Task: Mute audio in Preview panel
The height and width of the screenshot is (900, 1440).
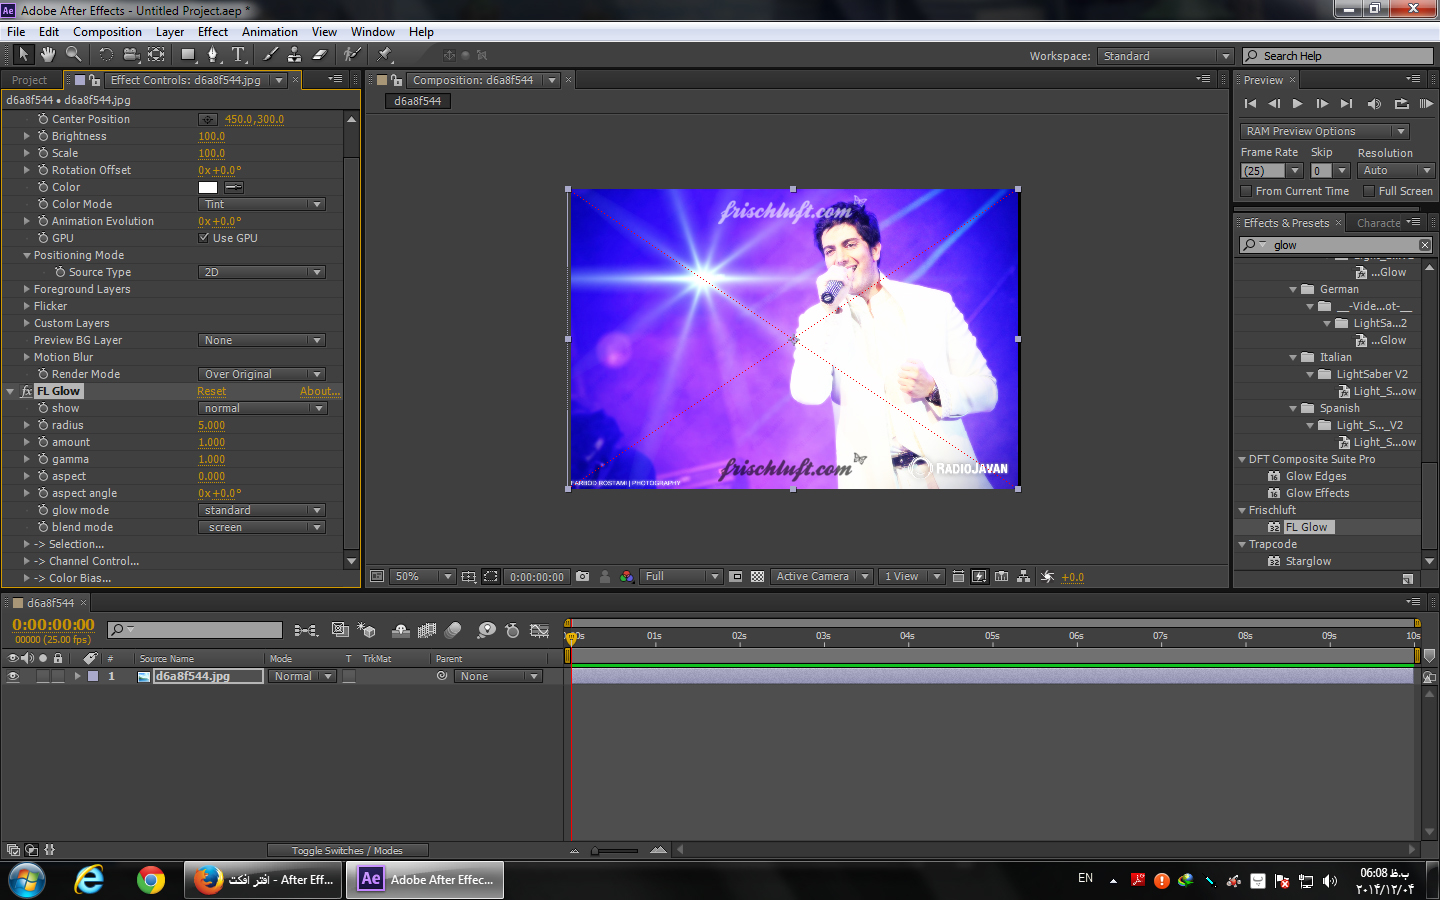Action: (1374, 104)
